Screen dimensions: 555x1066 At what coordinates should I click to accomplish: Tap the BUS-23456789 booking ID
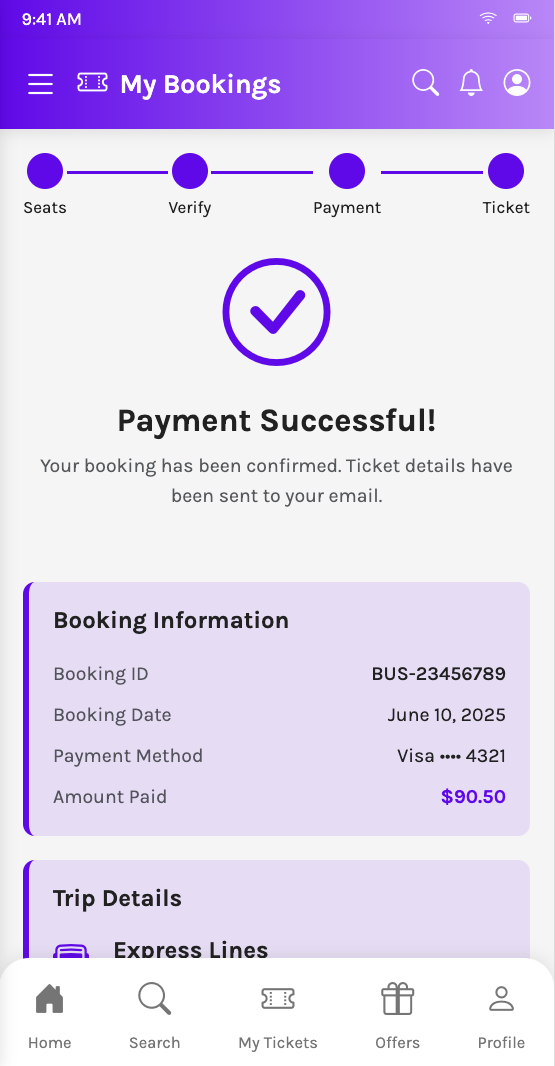[x=439, y=674]
